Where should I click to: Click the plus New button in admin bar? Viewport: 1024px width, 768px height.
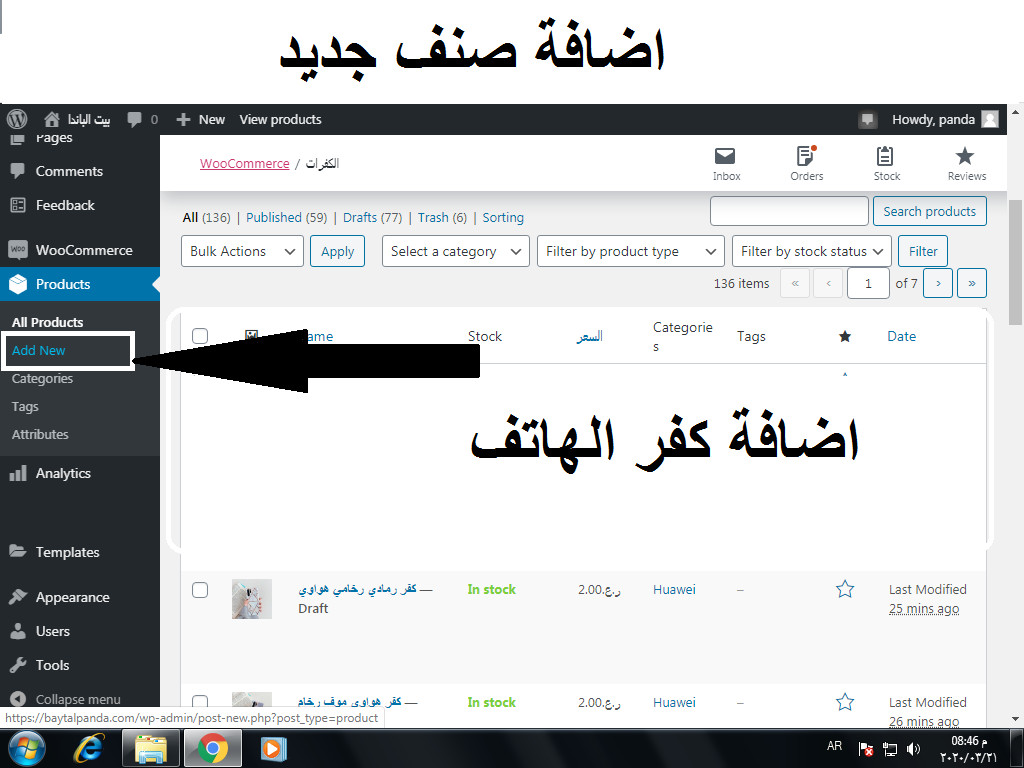[x=200, y=120]
